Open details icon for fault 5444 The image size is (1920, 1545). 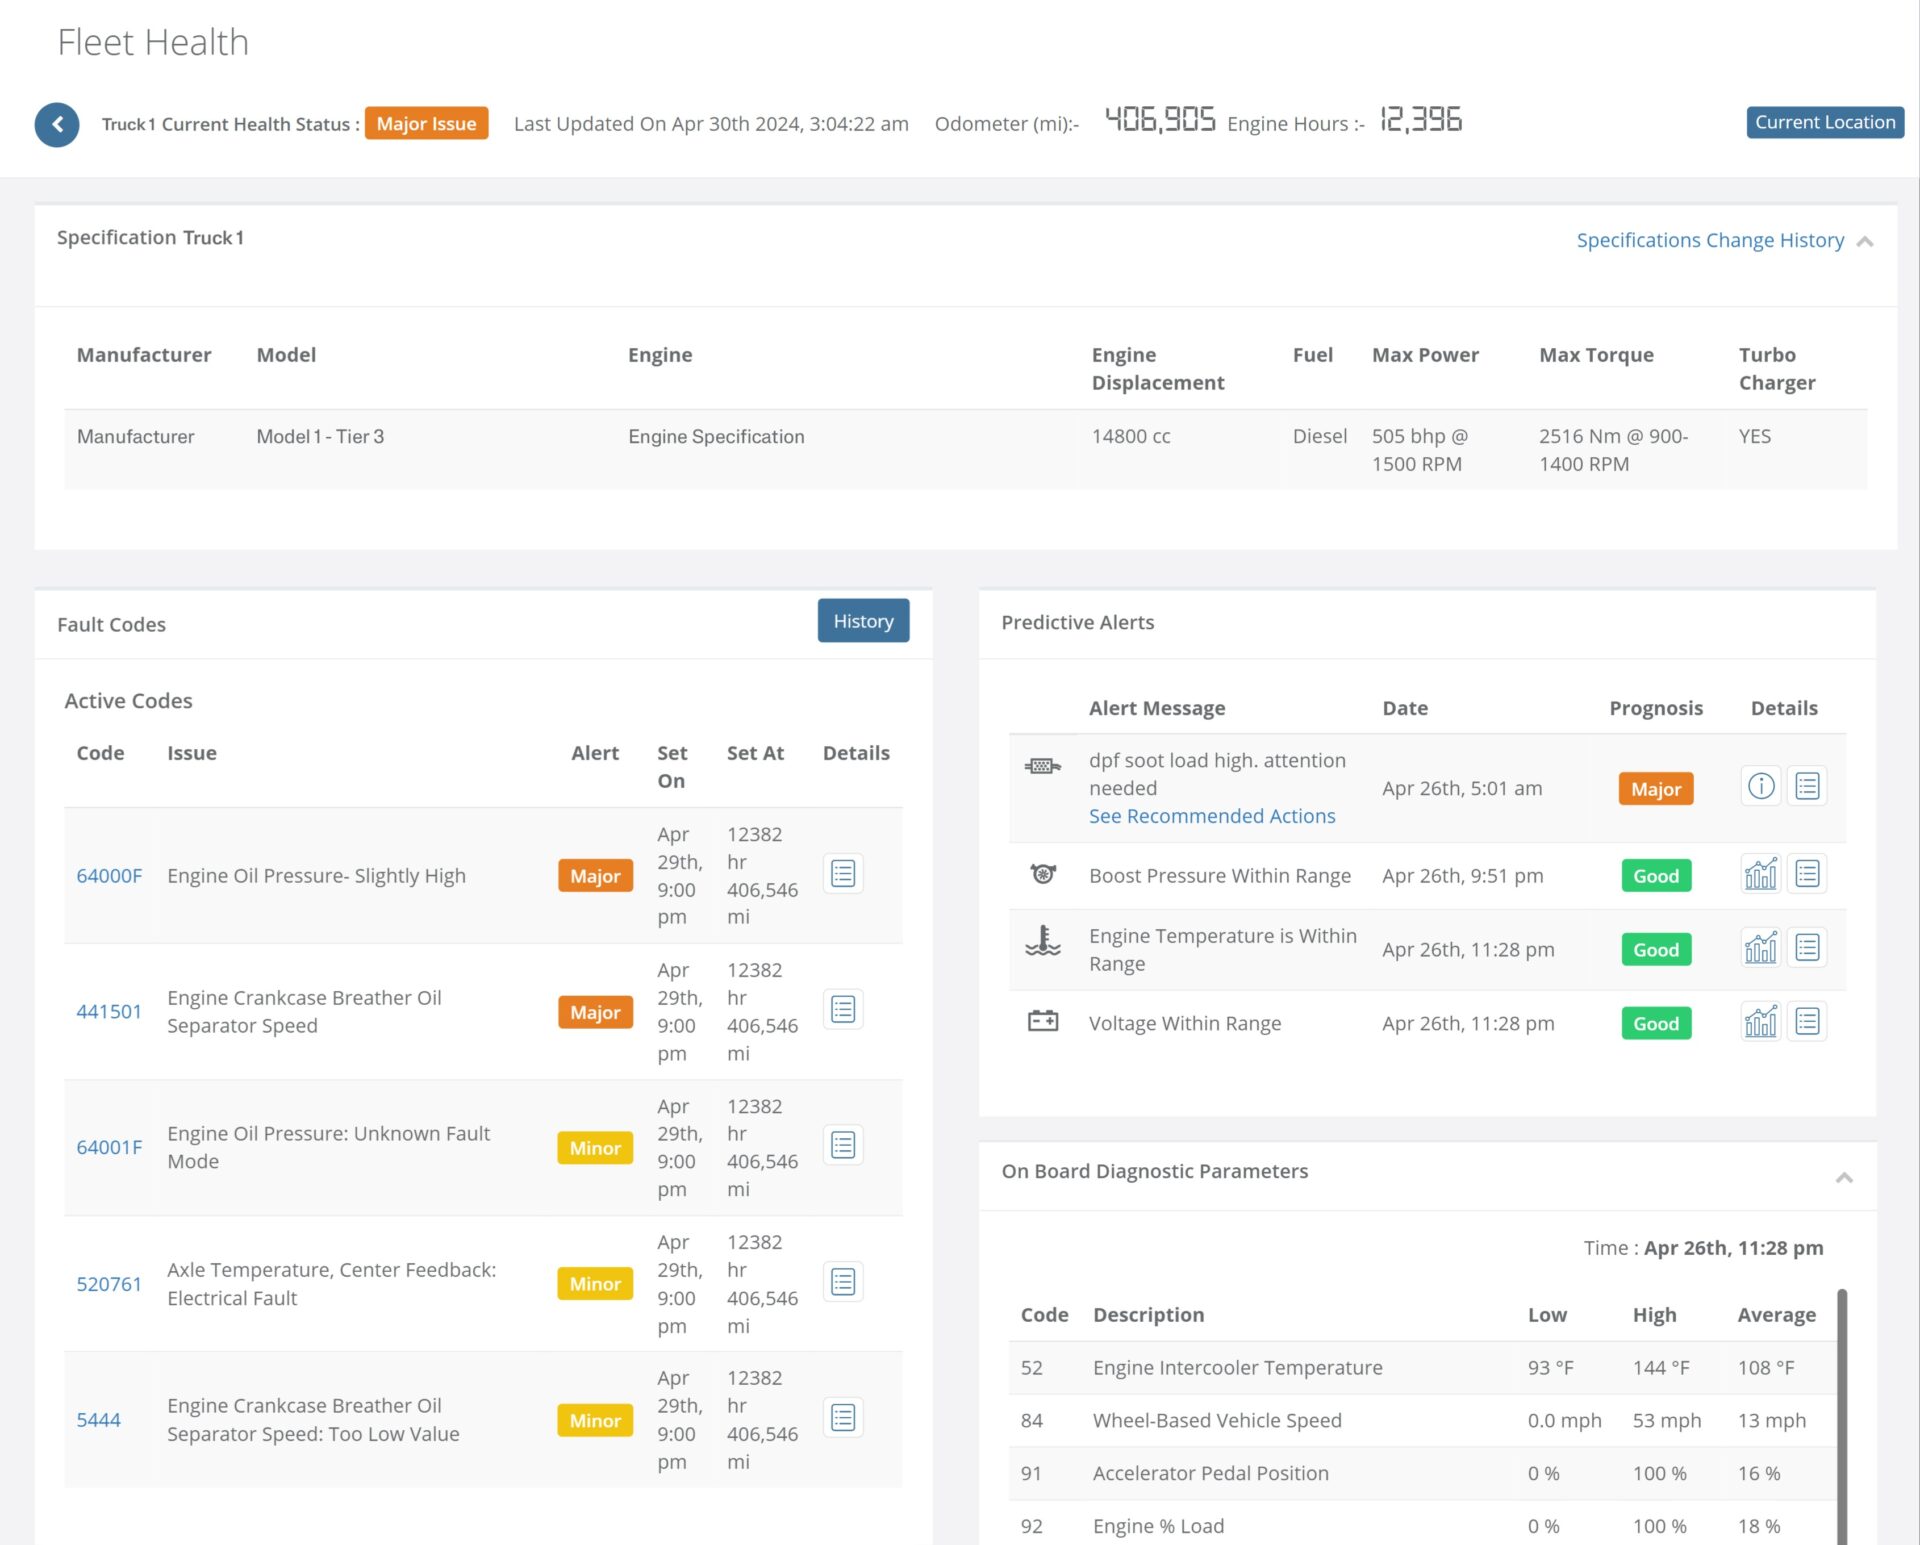(842, 1418)
